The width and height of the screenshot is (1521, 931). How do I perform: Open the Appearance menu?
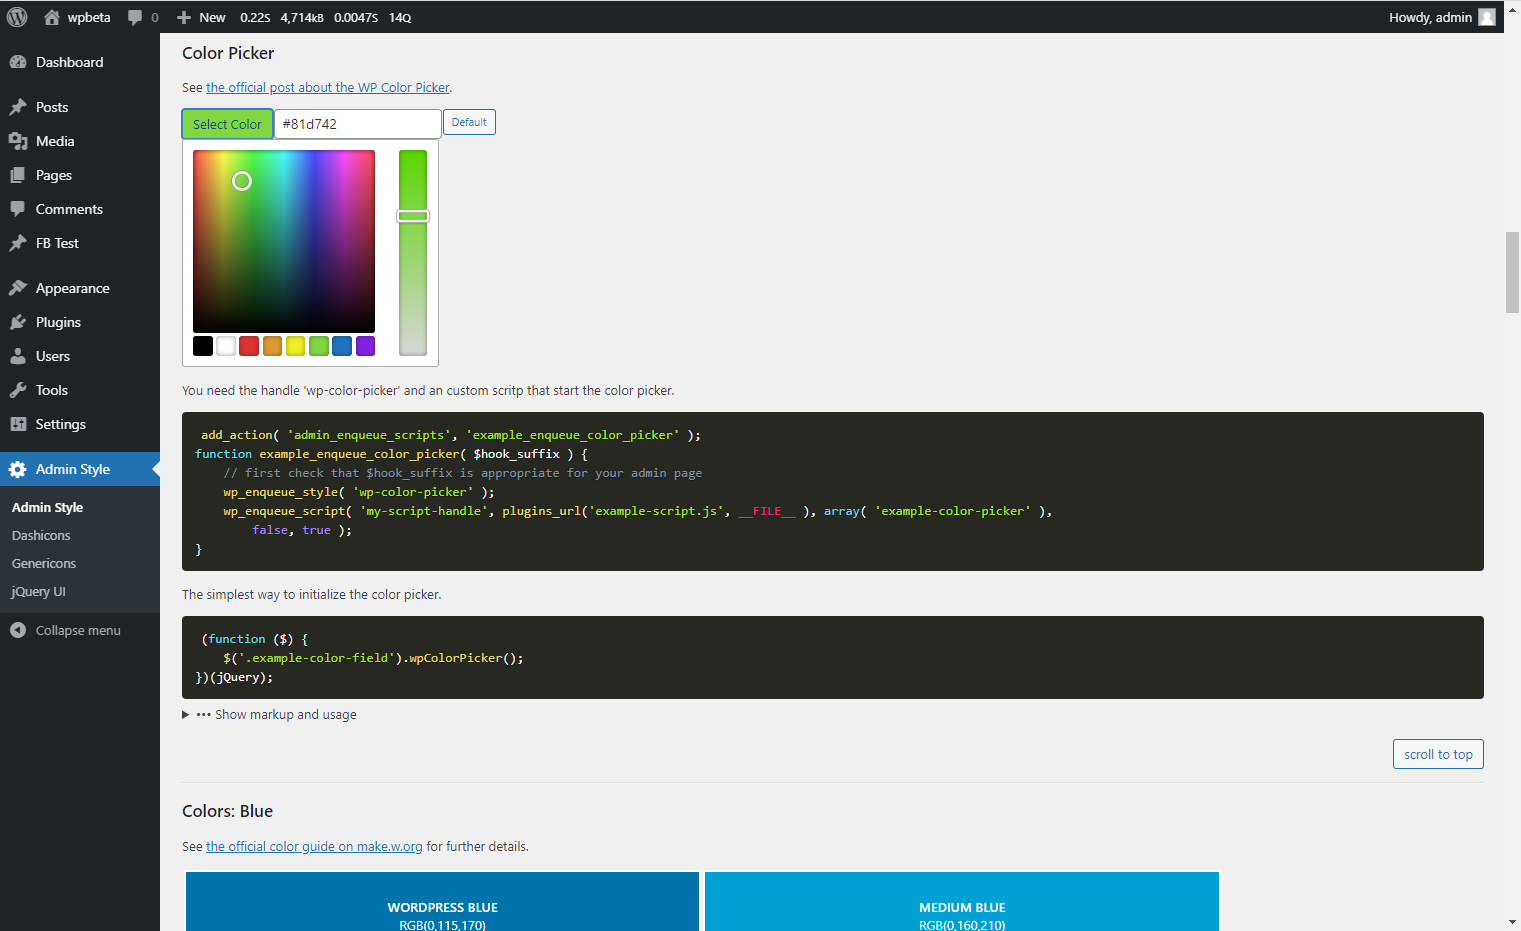pos(80,288)
